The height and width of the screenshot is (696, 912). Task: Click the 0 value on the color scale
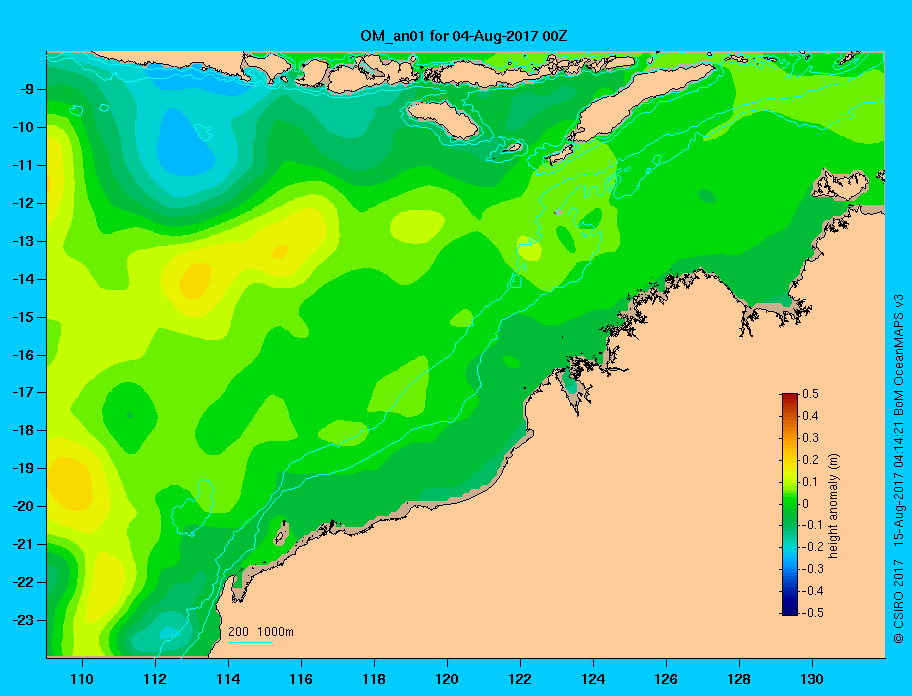click(806, 504)
